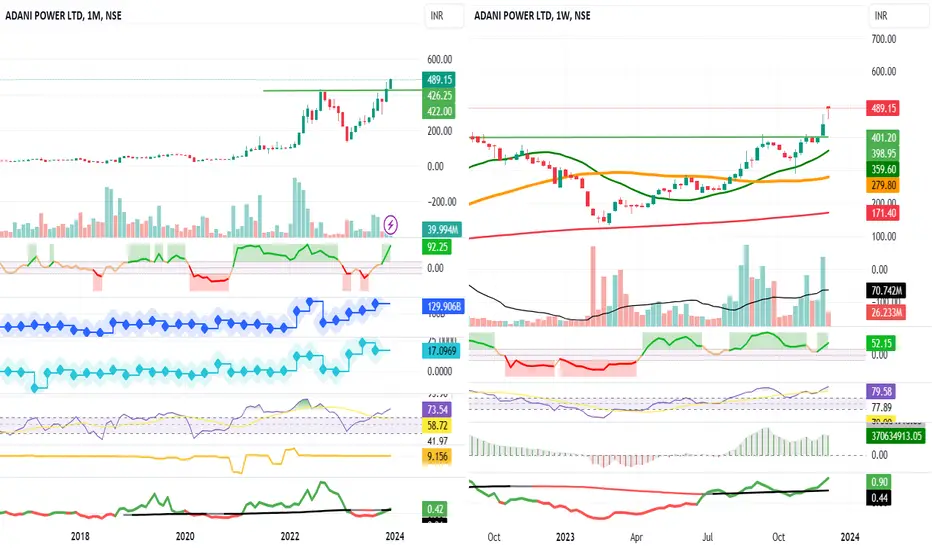This screenshot has width=932, height=550.
Task: Click the 77.89 scale value
Action: [x=881, y=407]
